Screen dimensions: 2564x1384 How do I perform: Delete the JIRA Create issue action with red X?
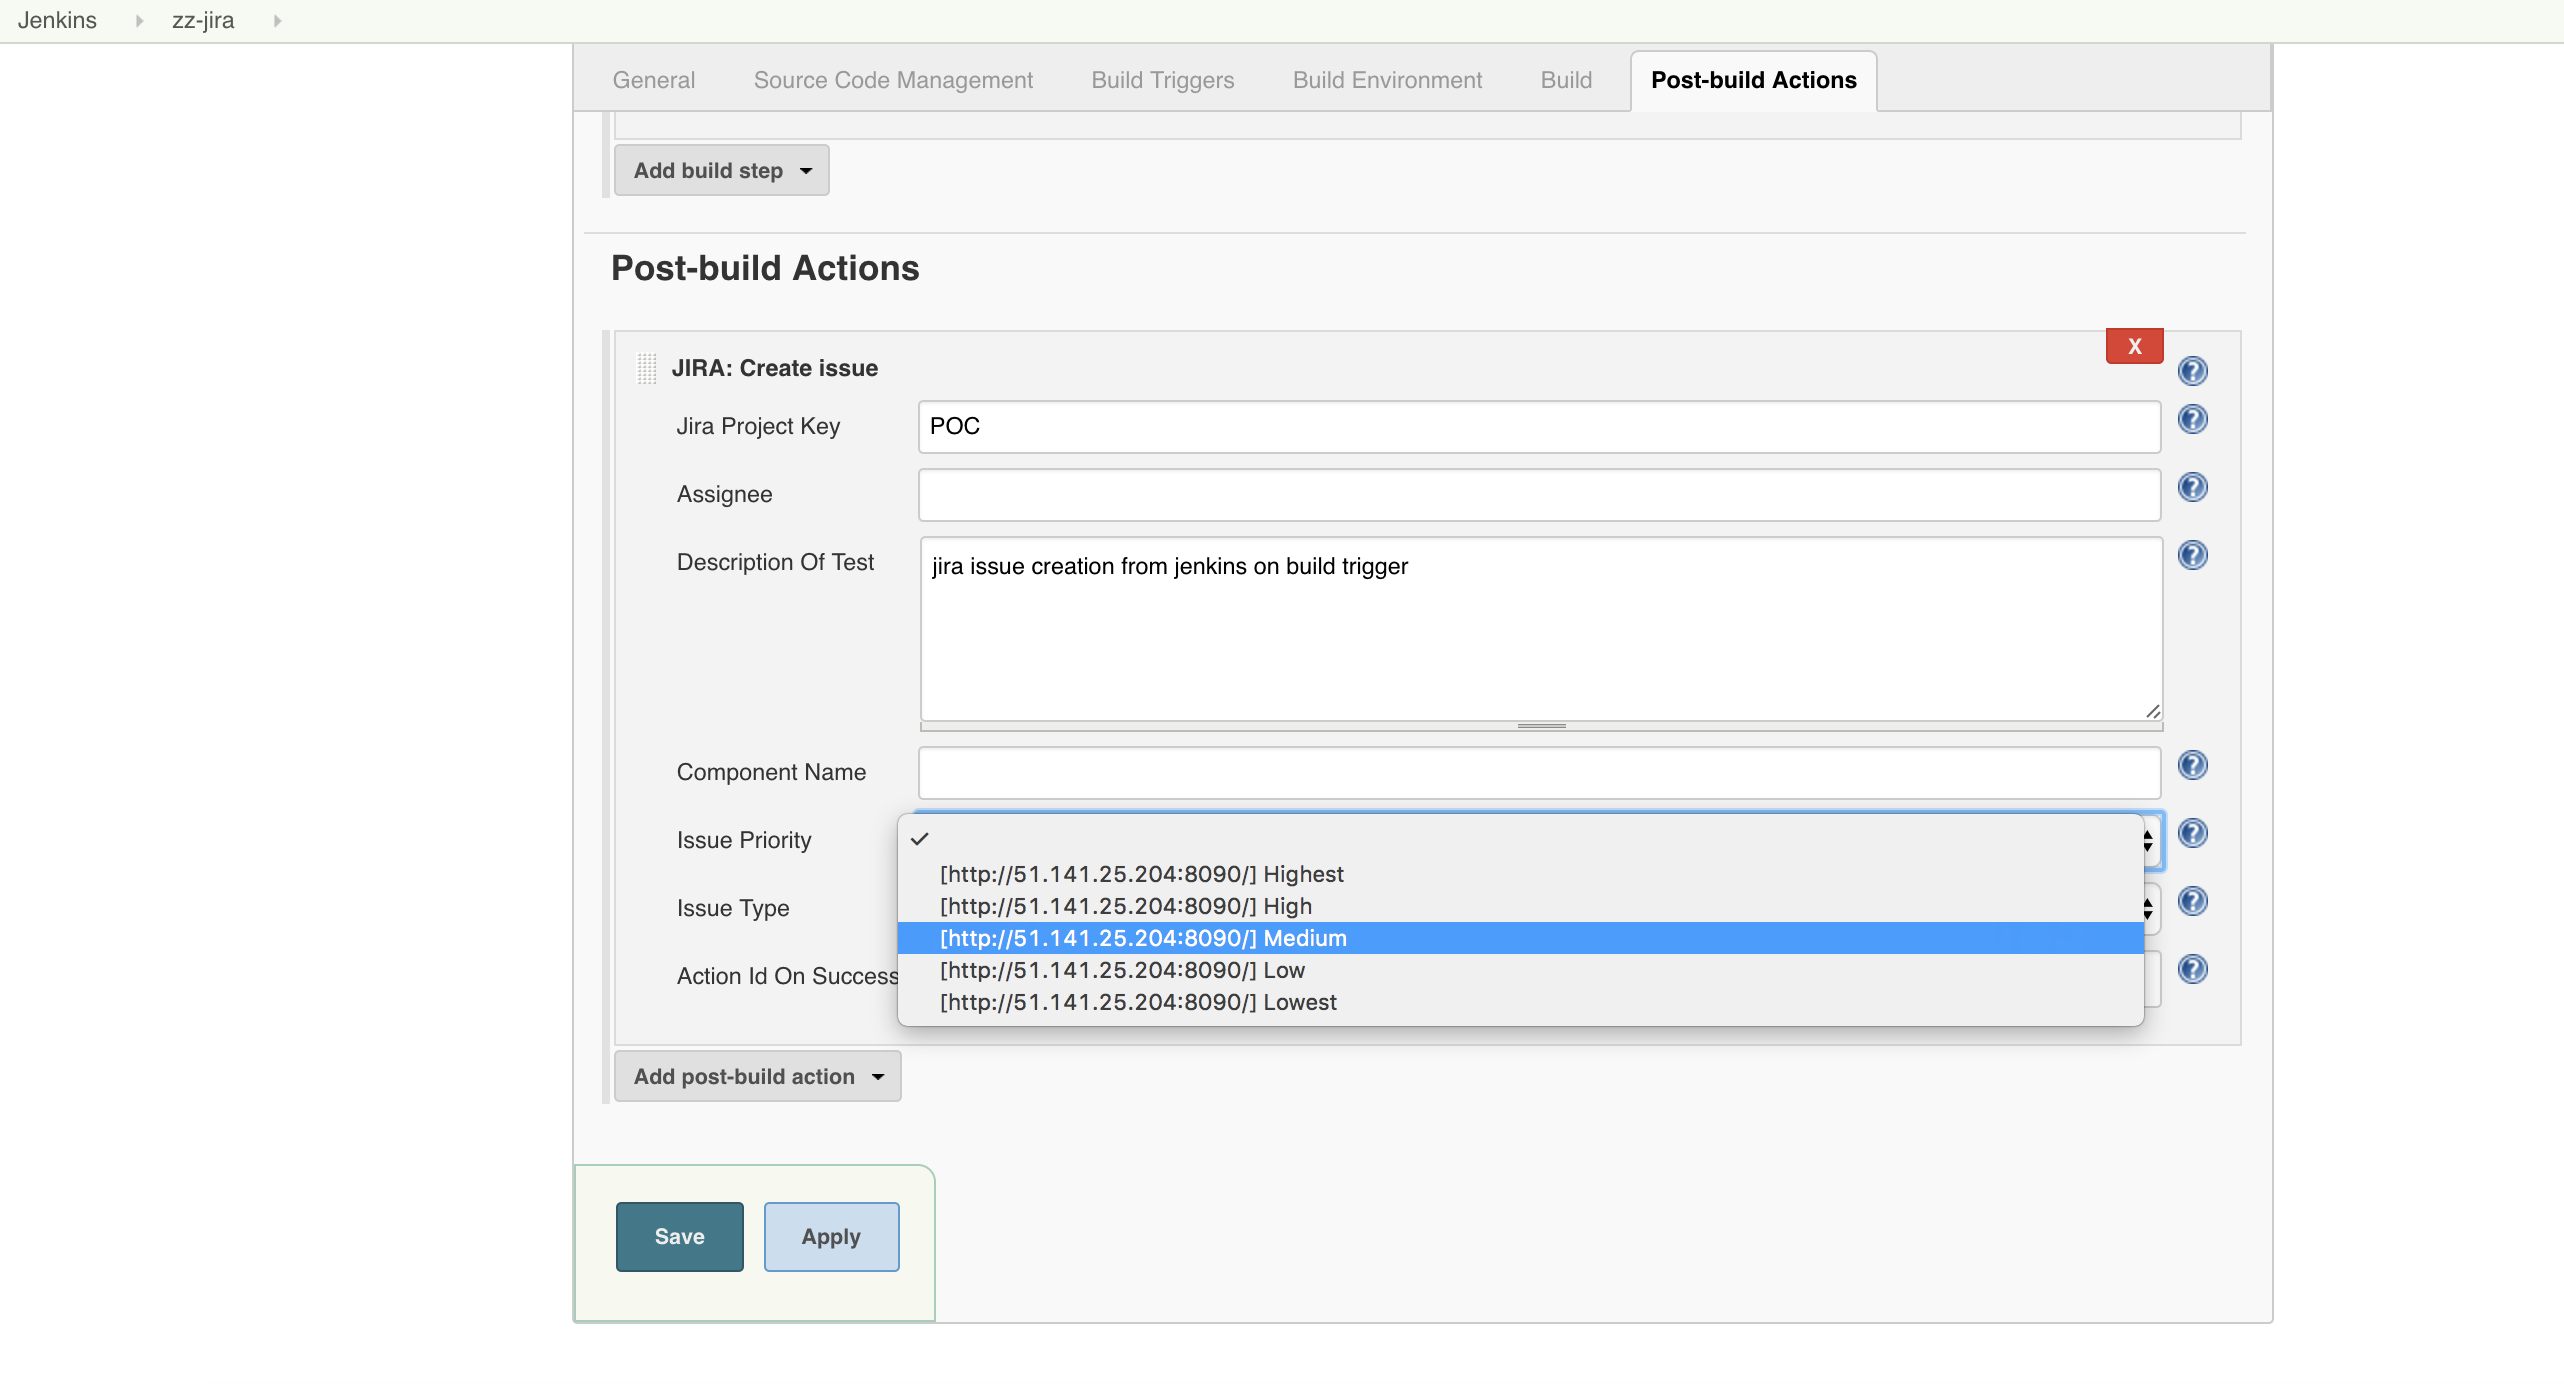tap(2134, 346)
